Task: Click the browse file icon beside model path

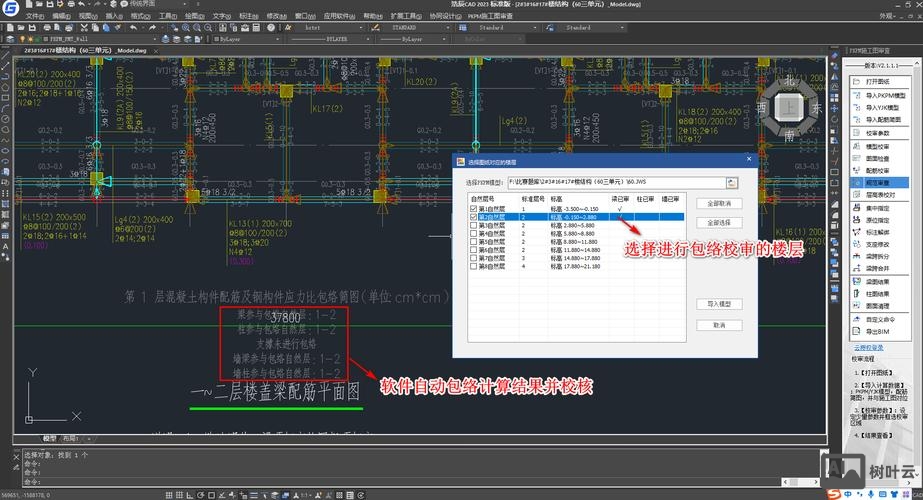Action: point(731,182)
